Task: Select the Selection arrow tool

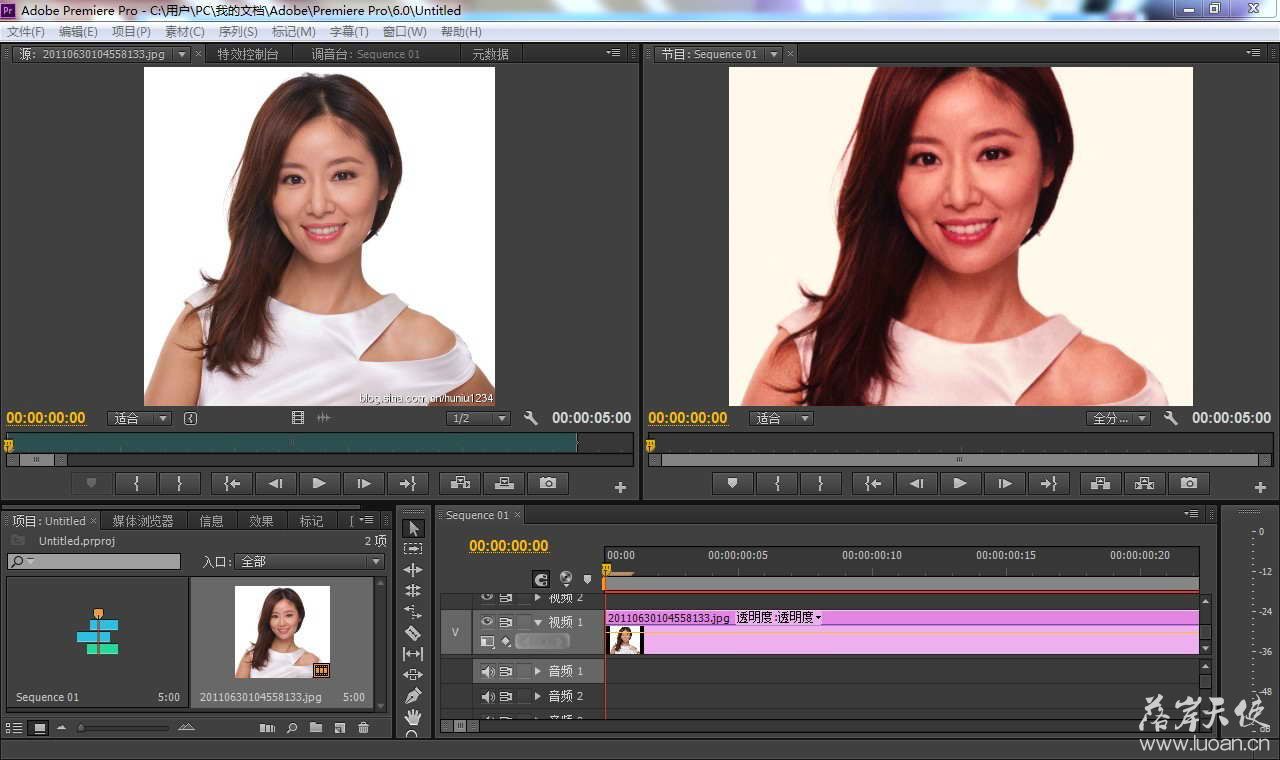Action: pyautogui.click(x=413, y=528)
